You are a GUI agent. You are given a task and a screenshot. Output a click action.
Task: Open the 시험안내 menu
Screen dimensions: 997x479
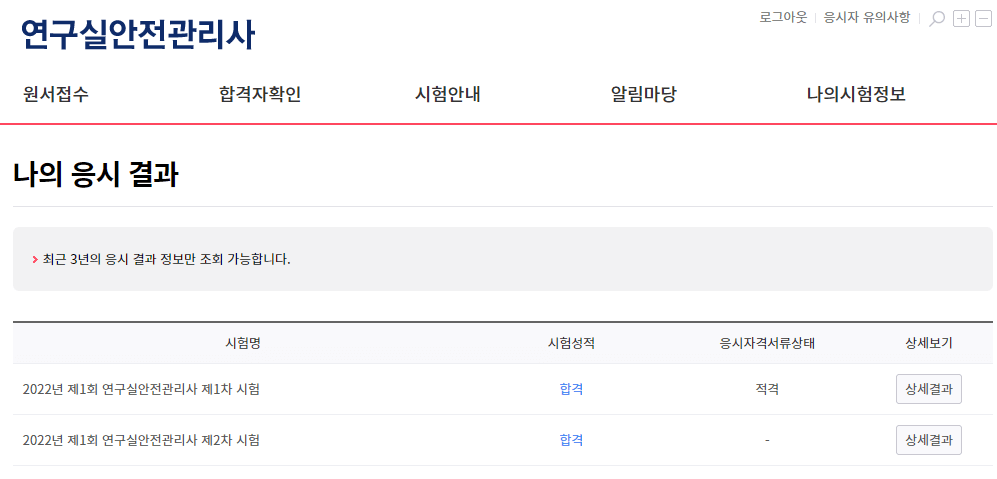[x=448, y=94]
